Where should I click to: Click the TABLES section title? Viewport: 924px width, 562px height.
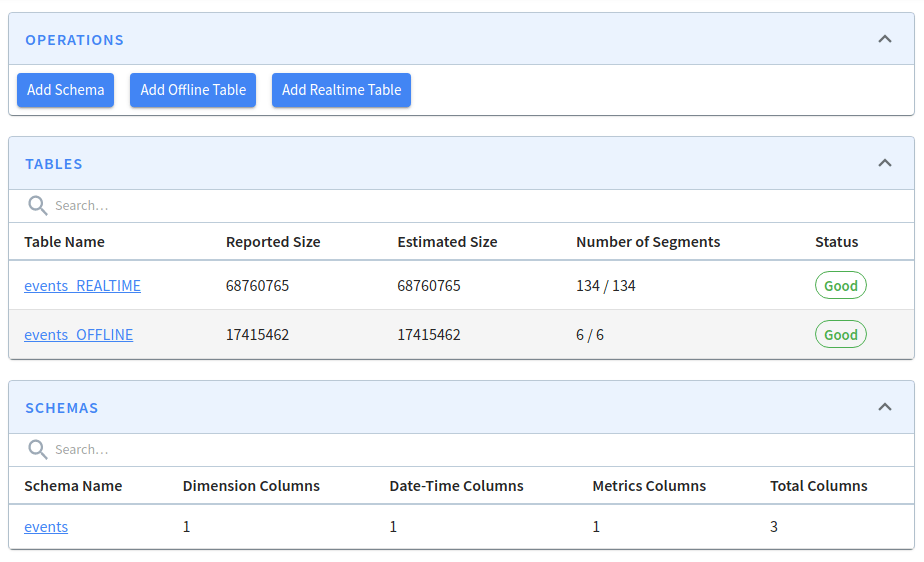point(54,164)
